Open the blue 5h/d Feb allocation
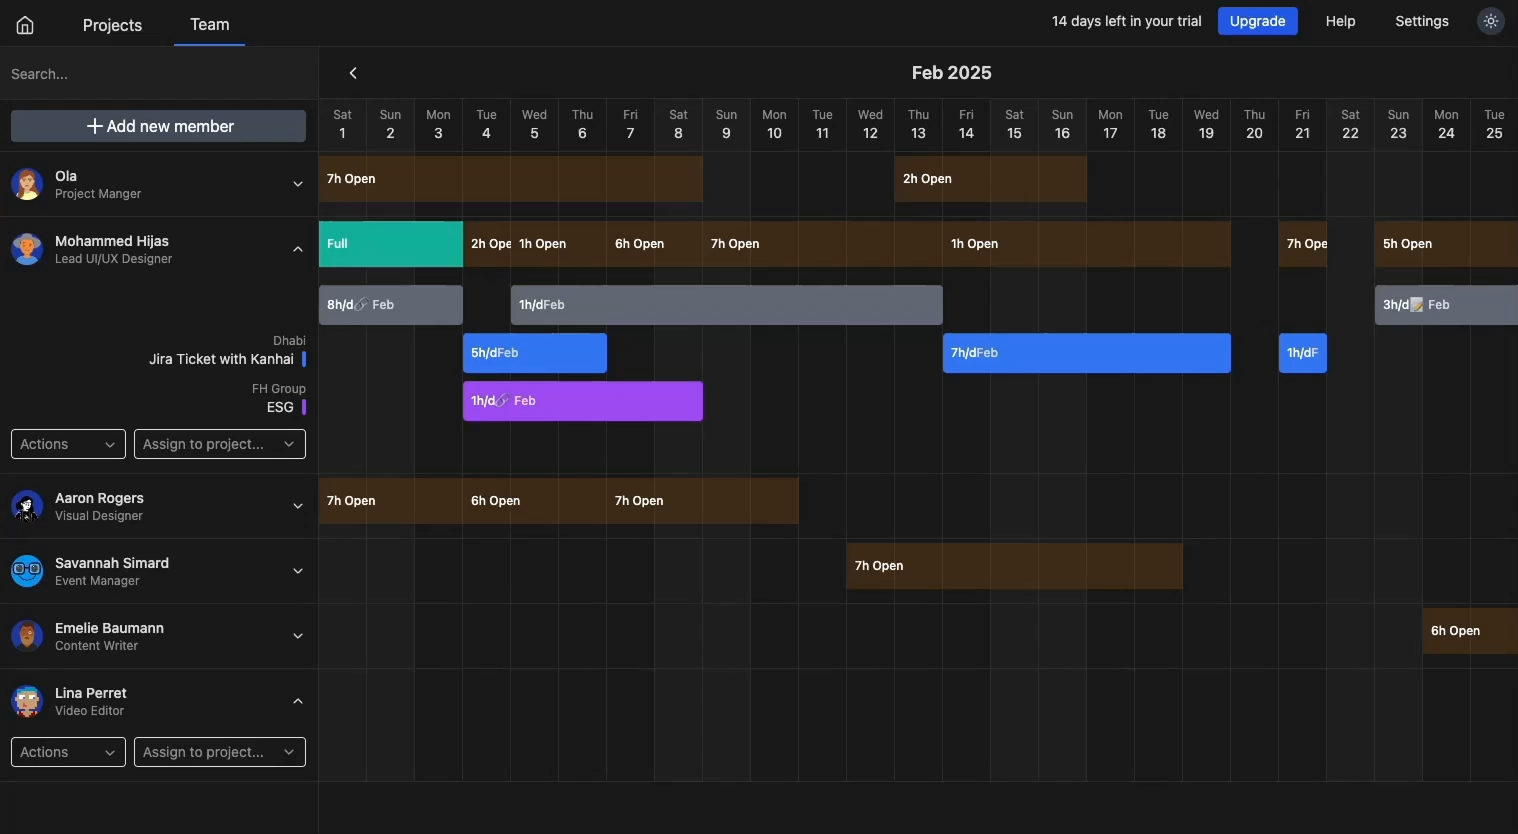 [x=535, y=353]
